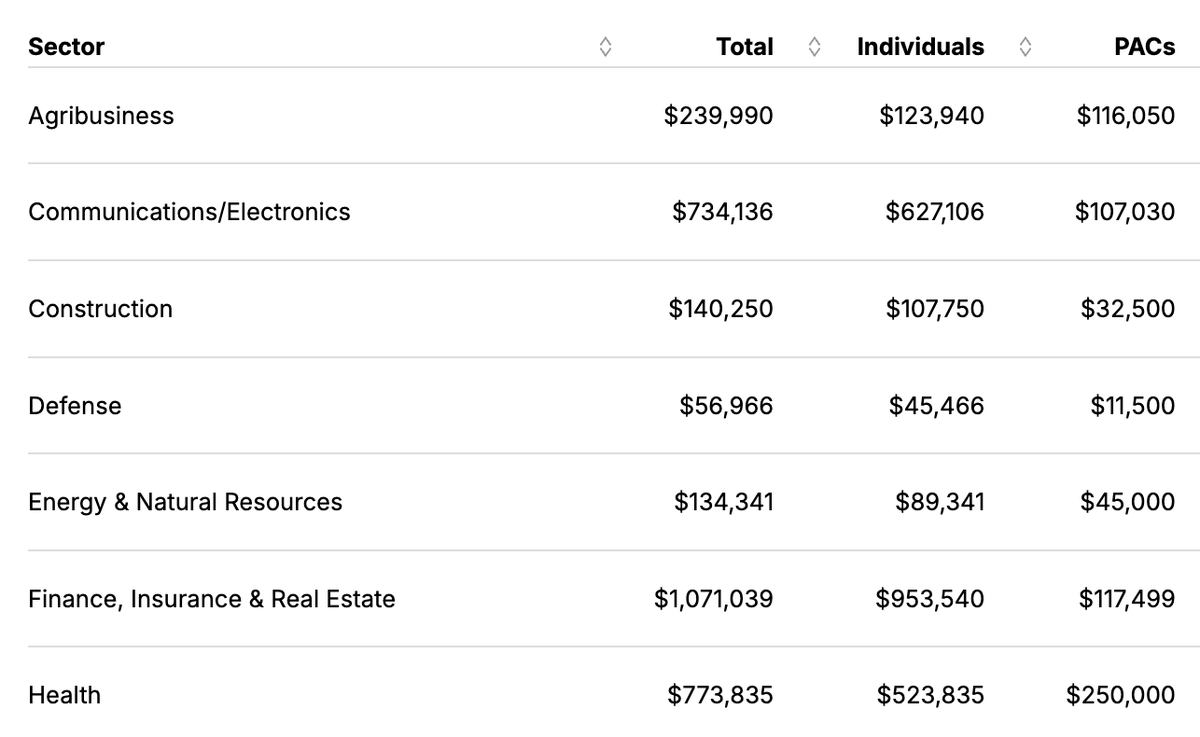
Task: Click the Total column header
Action: 744,47
